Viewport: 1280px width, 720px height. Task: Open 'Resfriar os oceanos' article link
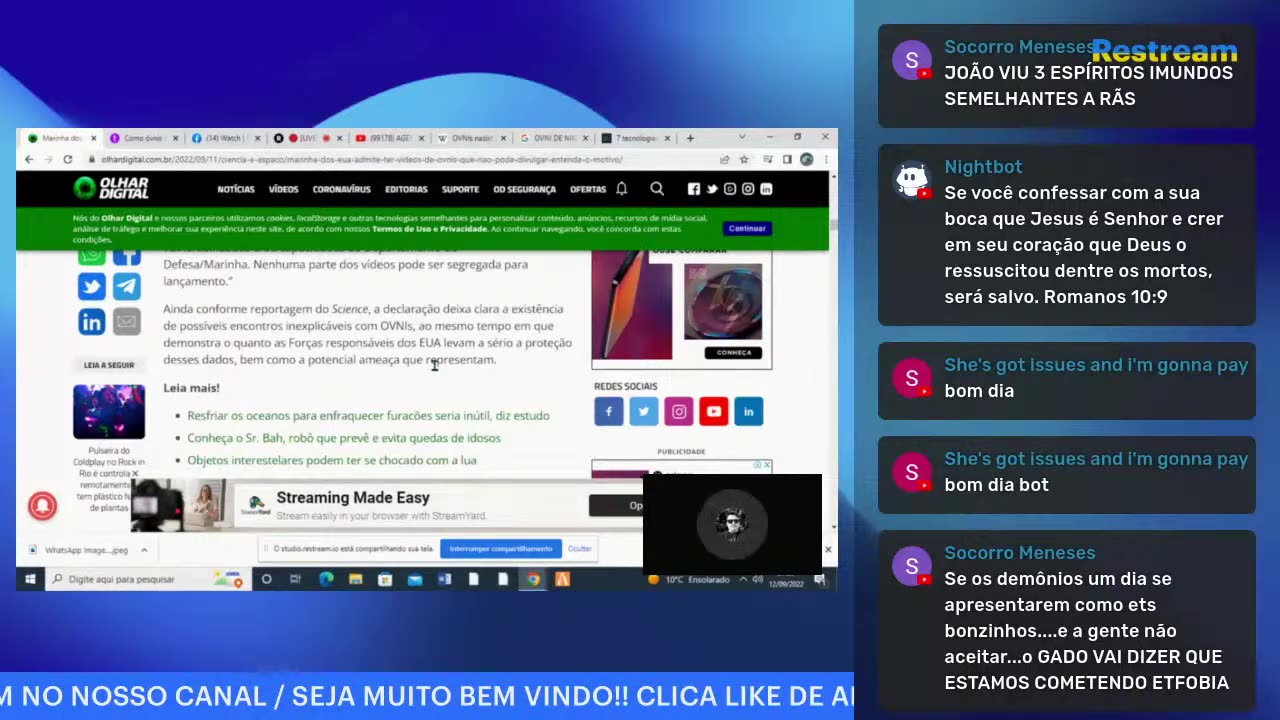(x=368, y=415)
